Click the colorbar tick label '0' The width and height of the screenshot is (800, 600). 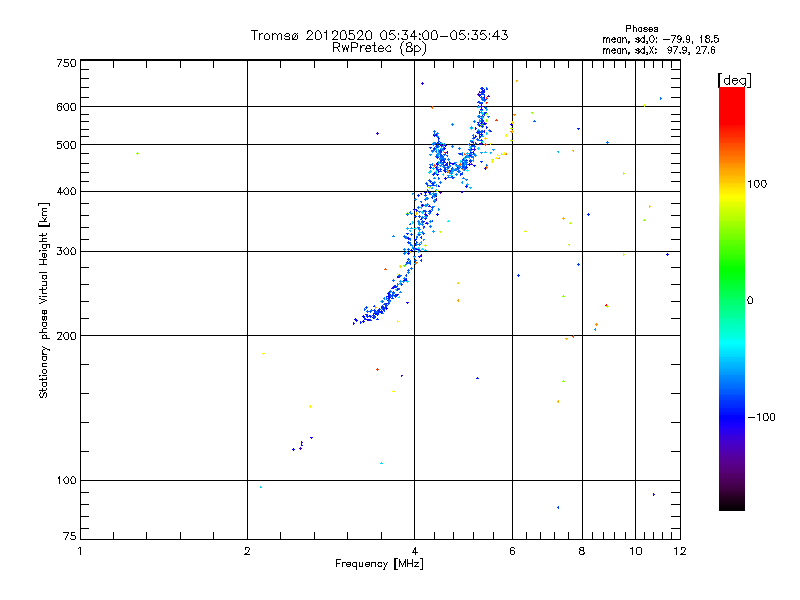pos(750,301)
